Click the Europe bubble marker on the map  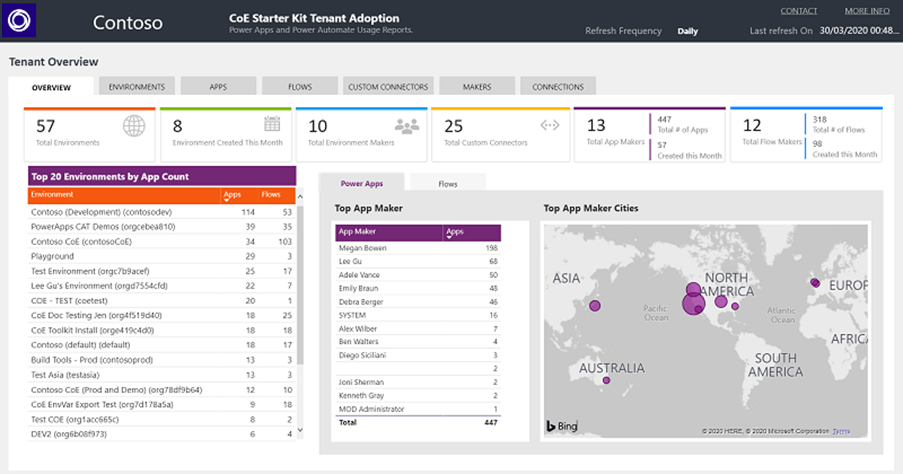pyautogui.click(x=814, y=284)
